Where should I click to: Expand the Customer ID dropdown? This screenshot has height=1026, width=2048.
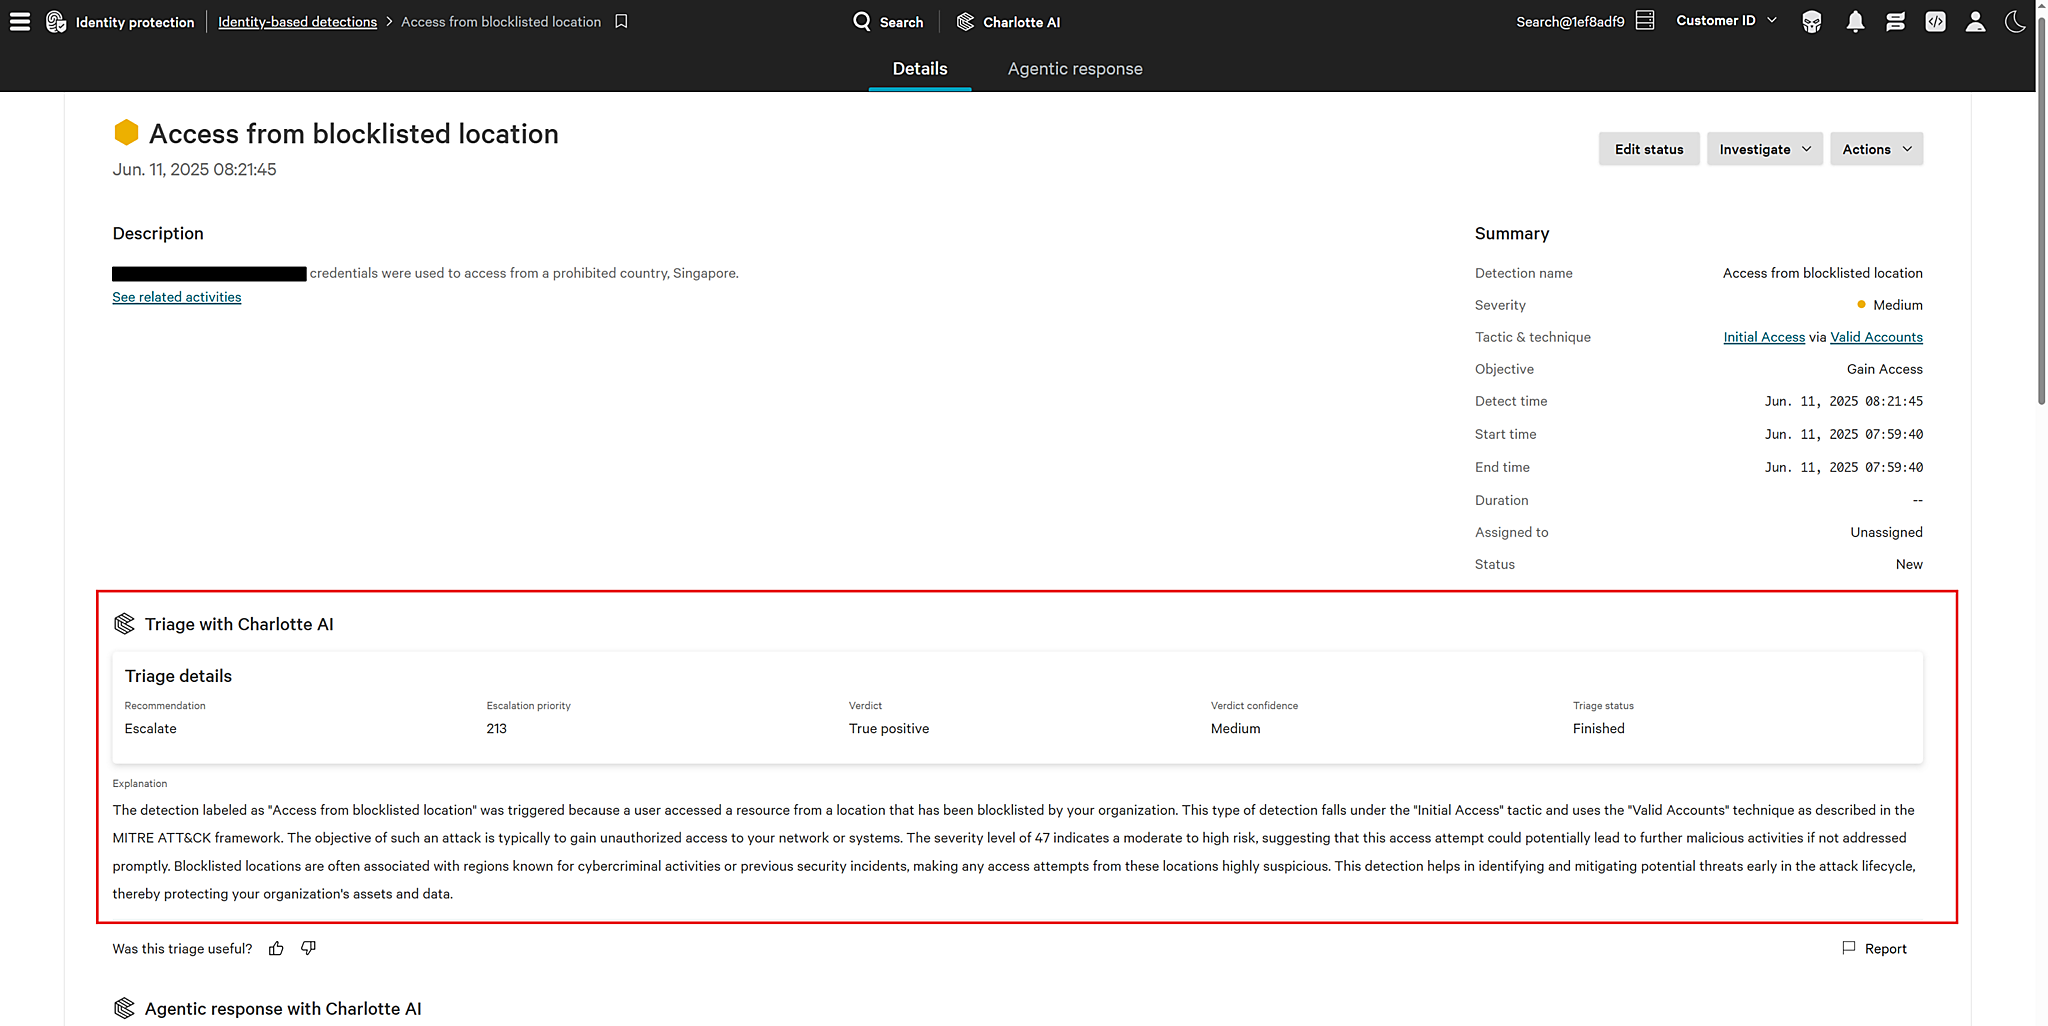[1724, 20]
